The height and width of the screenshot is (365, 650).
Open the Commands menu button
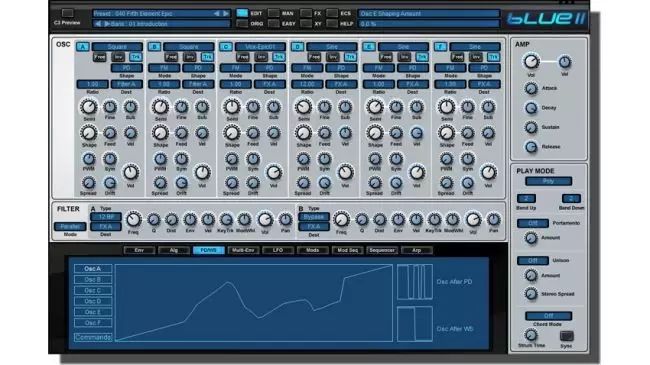93,337
